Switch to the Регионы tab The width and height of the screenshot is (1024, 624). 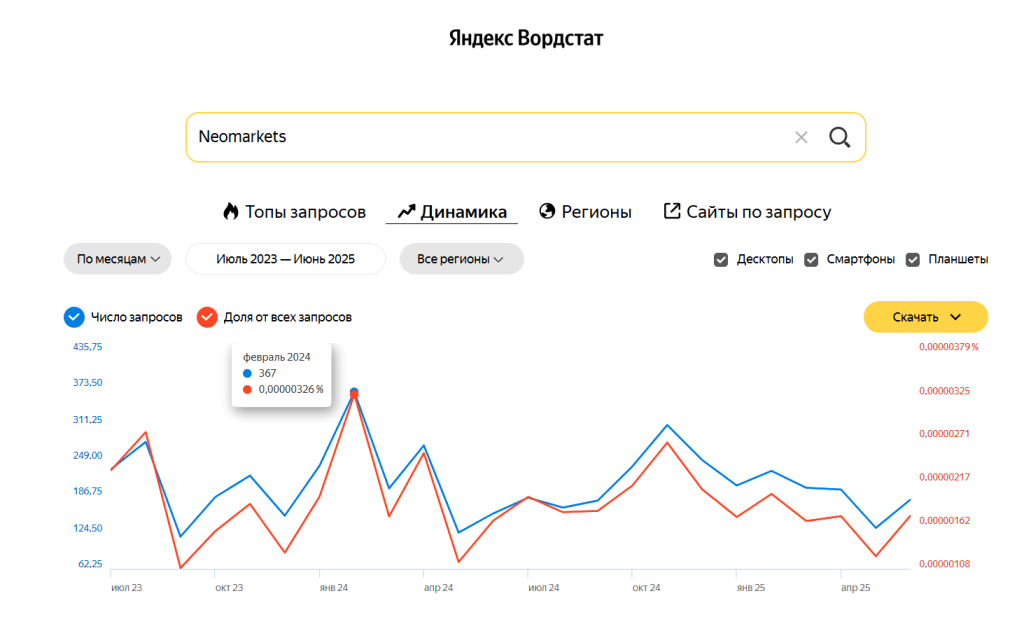596,212
